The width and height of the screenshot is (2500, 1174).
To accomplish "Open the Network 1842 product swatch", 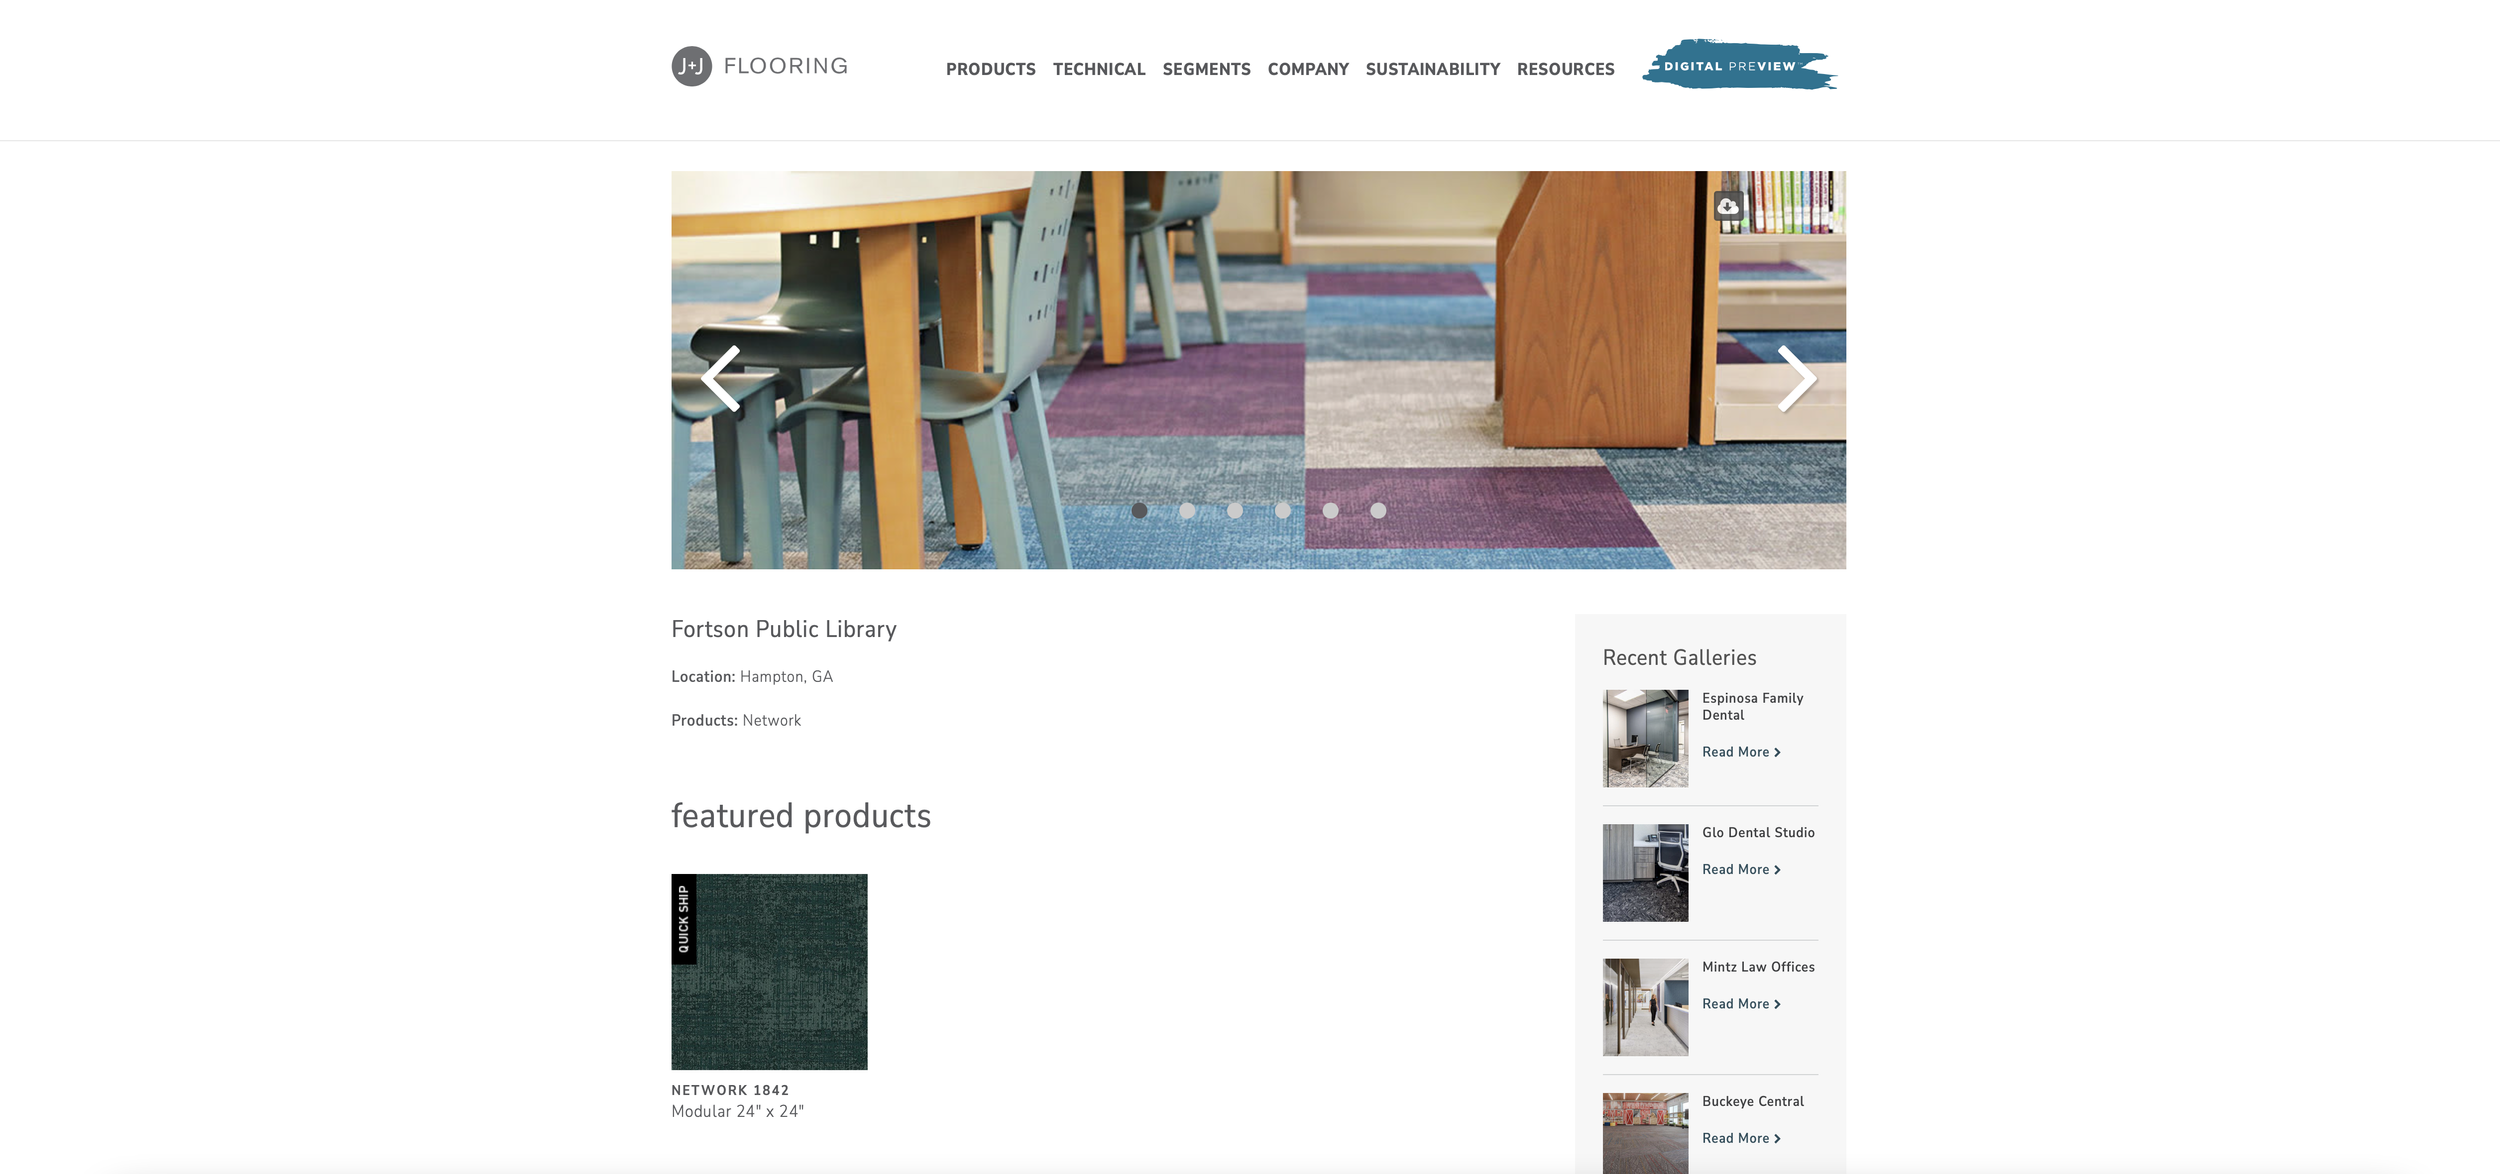I will click(x=769, y=972).
